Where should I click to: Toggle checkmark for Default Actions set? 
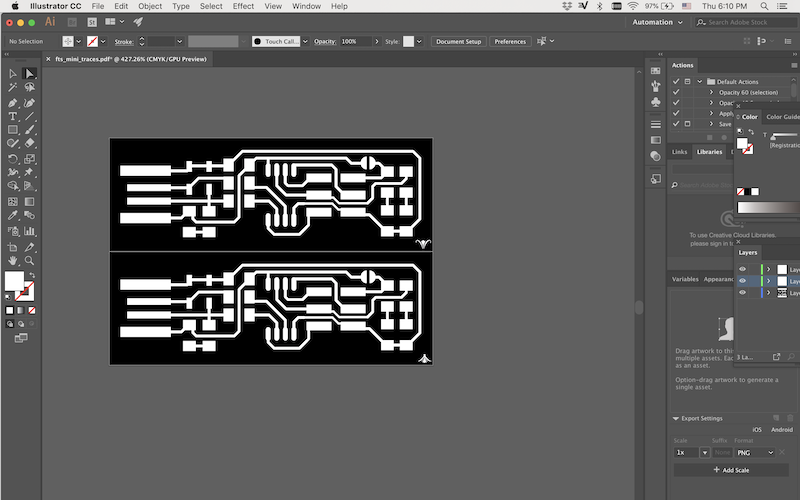[676, 82]
